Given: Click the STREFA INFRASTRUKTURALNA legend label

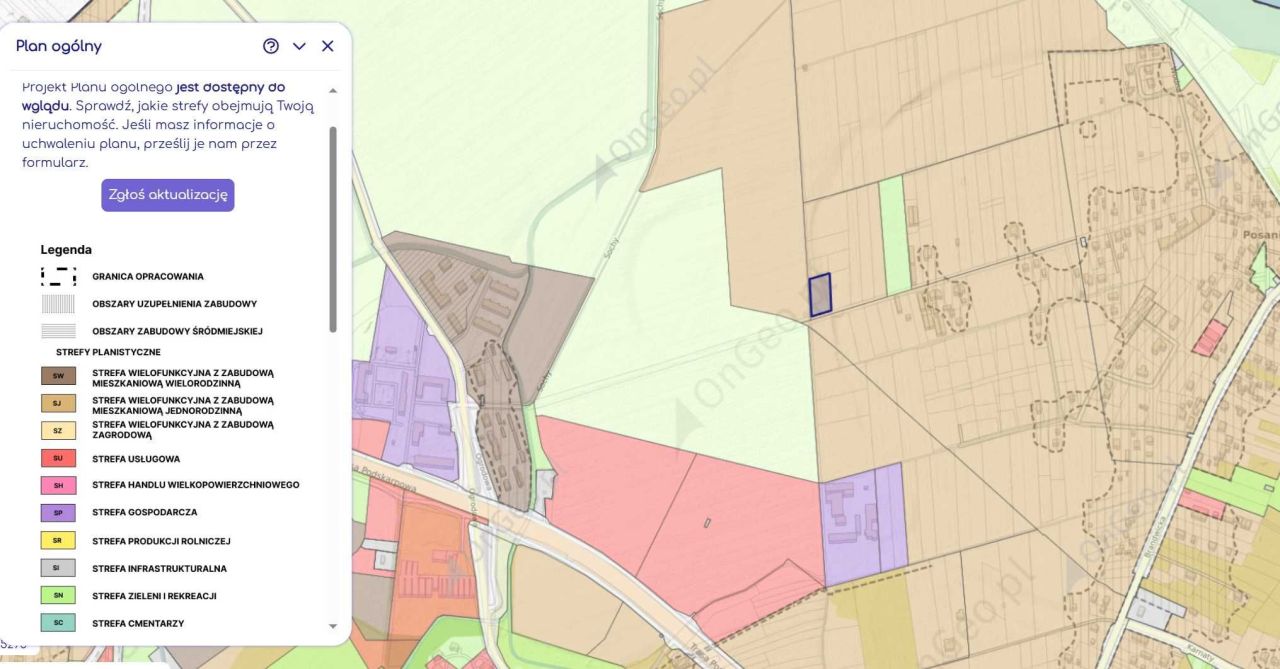Looking at the screenshot, I should (x=159, y=568).
